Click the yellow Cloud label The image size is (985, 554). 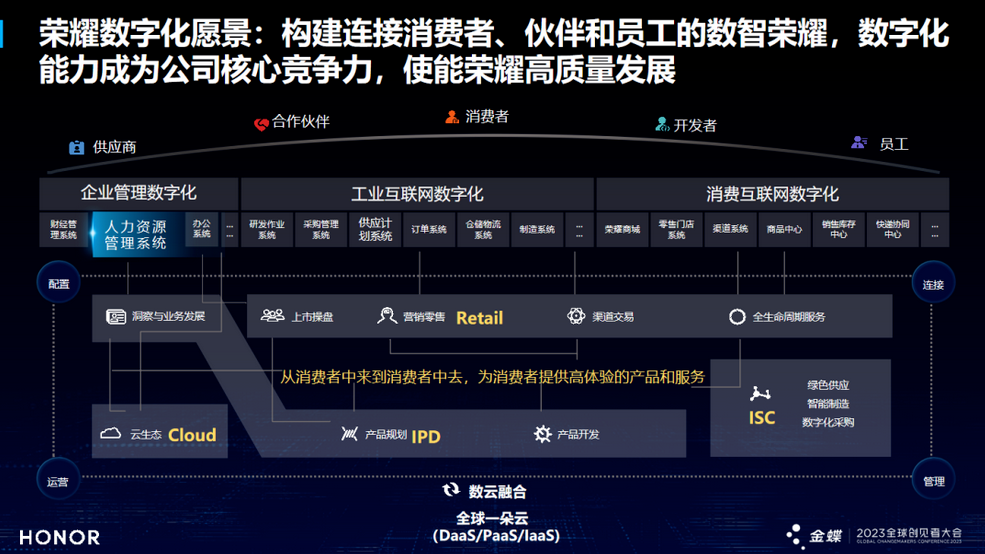point(192,435)
